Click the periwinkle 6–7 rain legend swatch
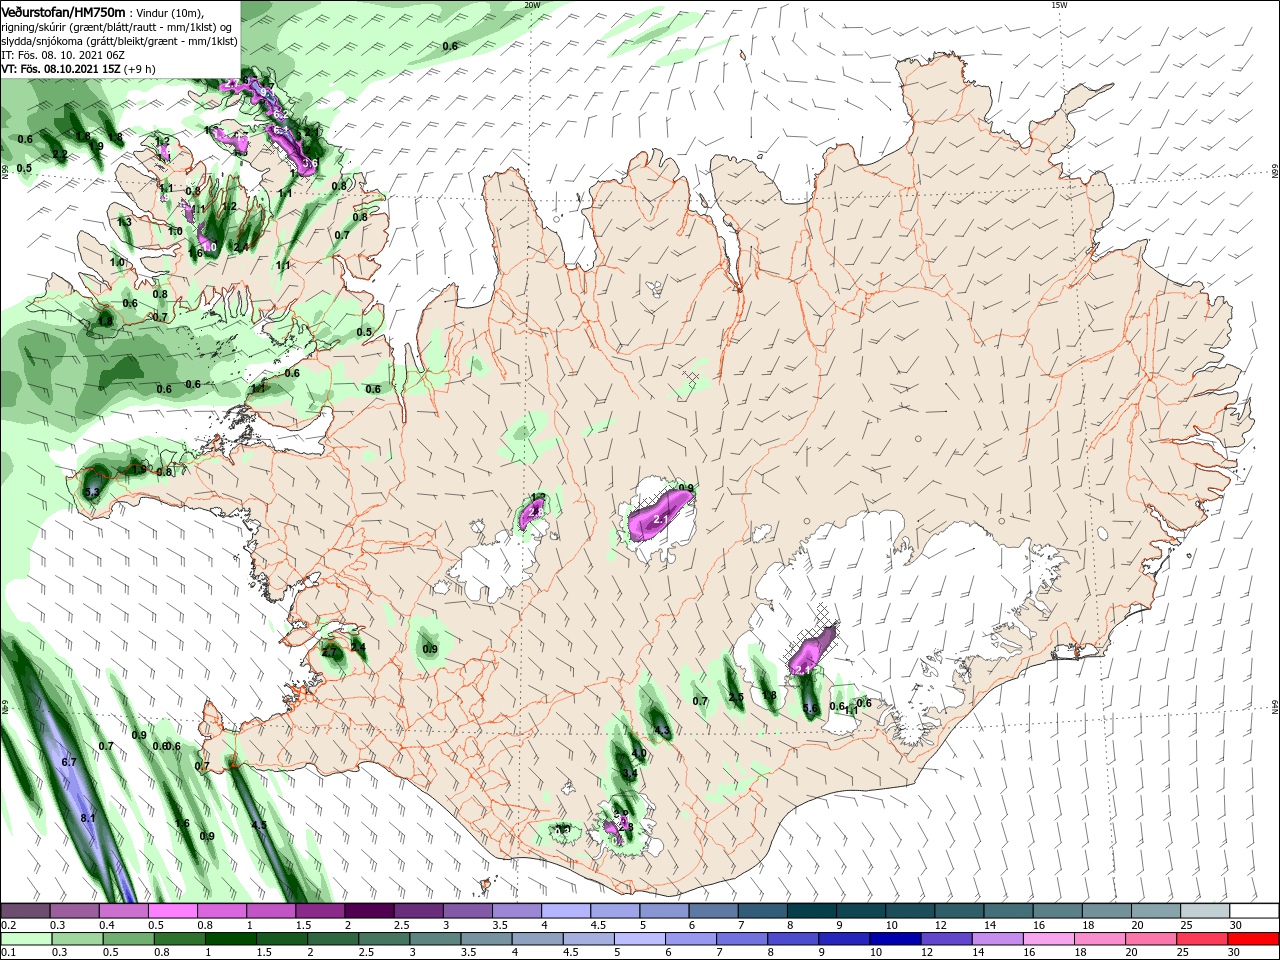The width and height of the screenshot is (1280, 960). point(690,939)
